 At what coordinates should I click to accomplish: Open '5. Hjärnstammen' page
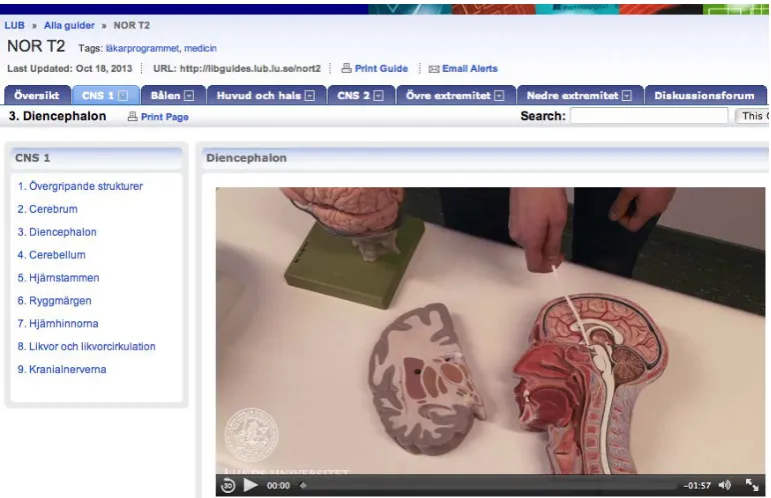(59, 278)
